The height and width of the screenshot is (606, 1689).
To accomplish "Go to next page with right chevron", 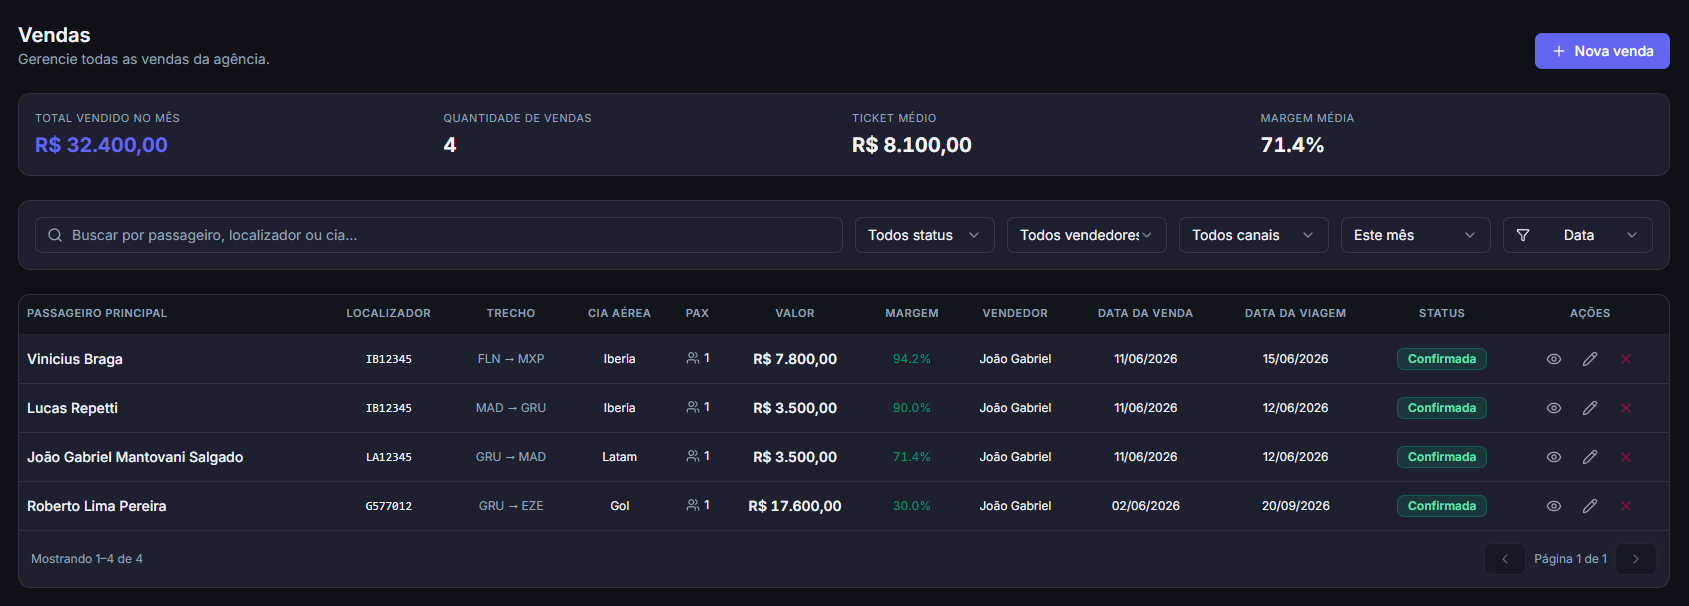I will [x=1636, y=559].
